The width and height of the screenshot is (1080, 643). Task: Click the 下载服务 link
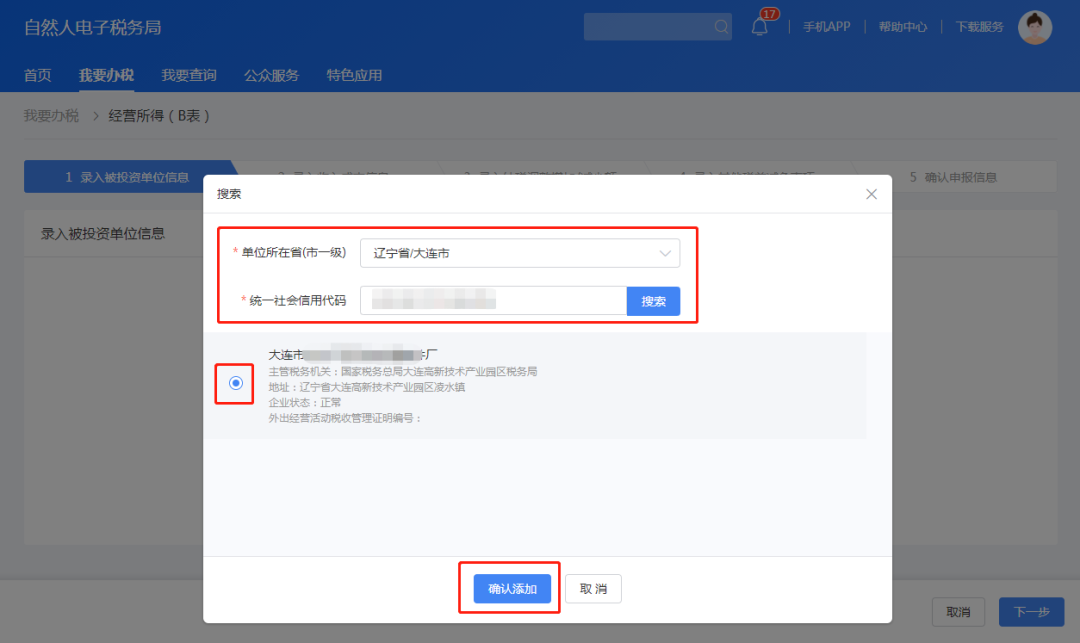pyautogui.click(x=979, y=27)
